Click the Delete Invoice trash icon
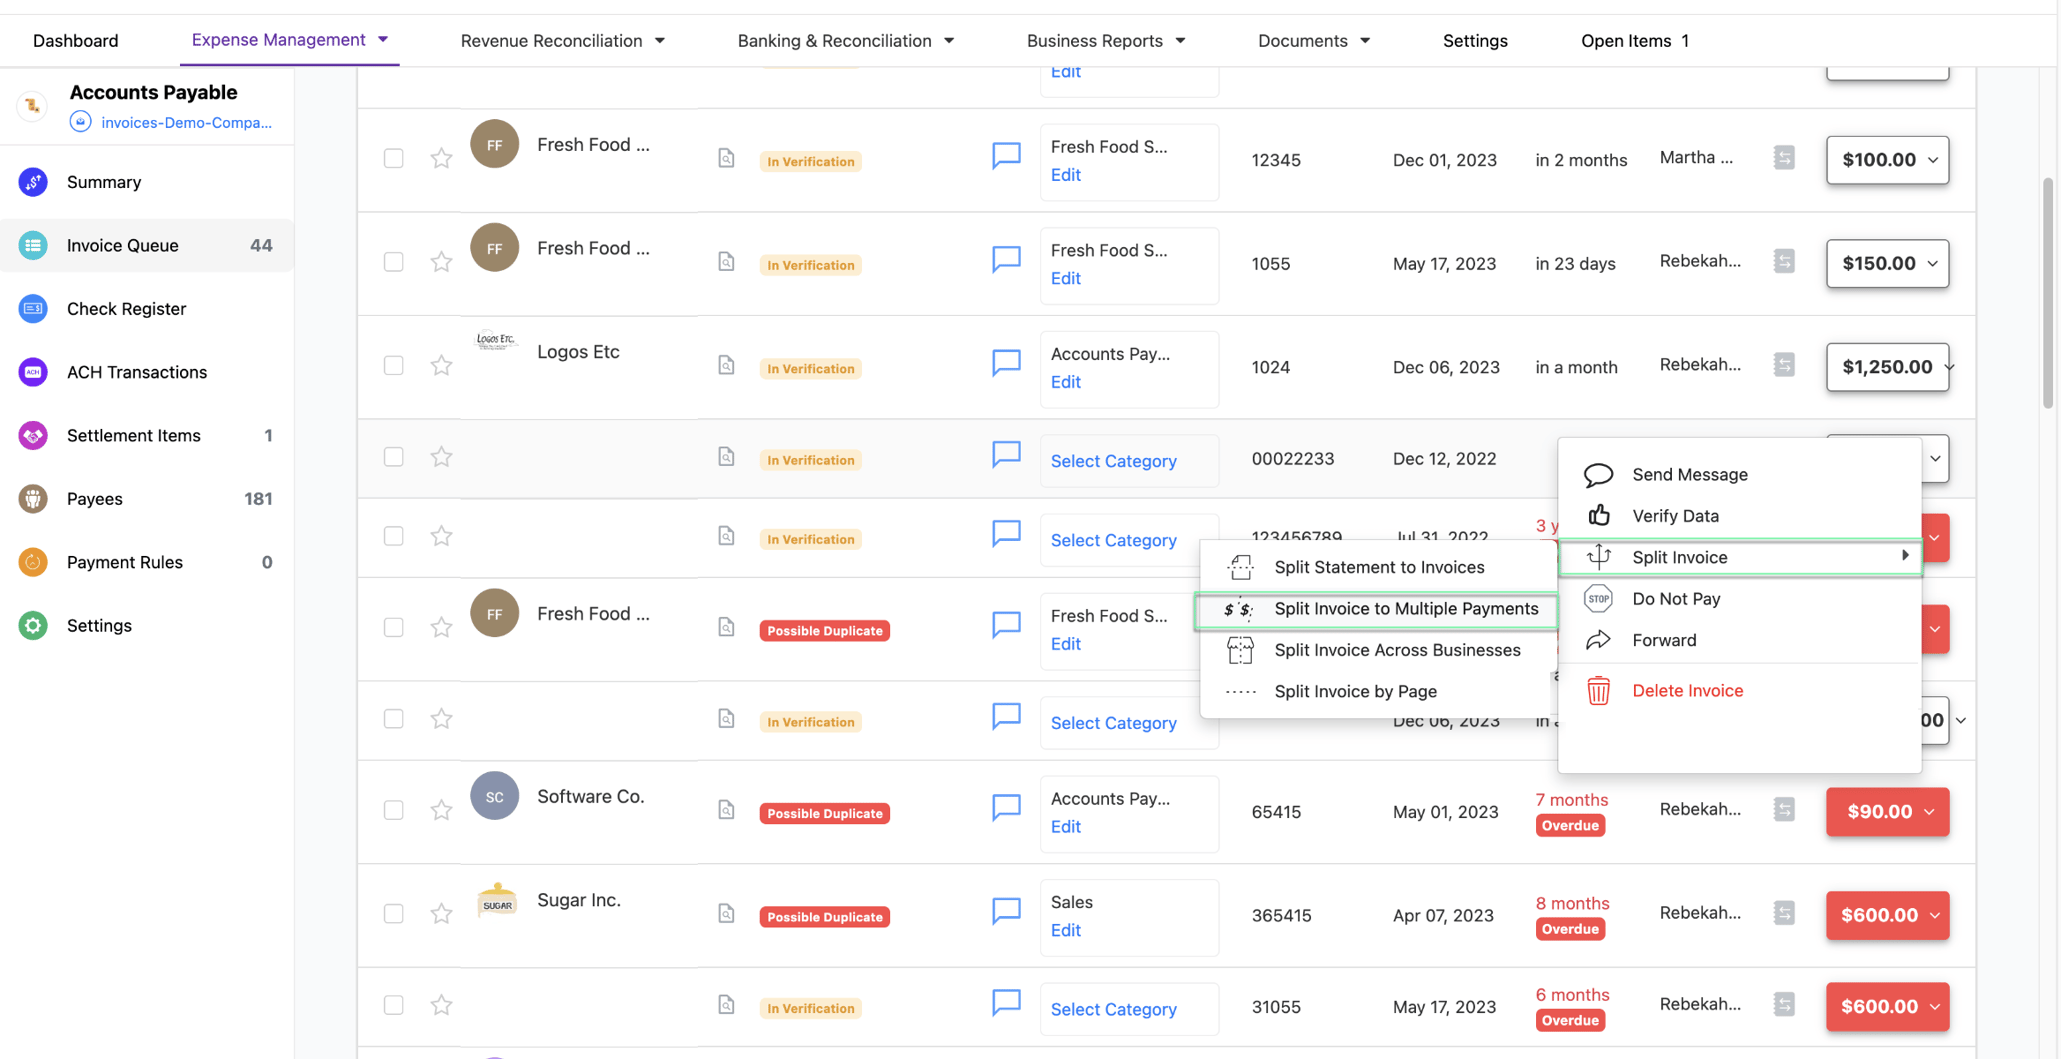2061x1059 pixels. pyautogui.click(x=1598, y=690)
